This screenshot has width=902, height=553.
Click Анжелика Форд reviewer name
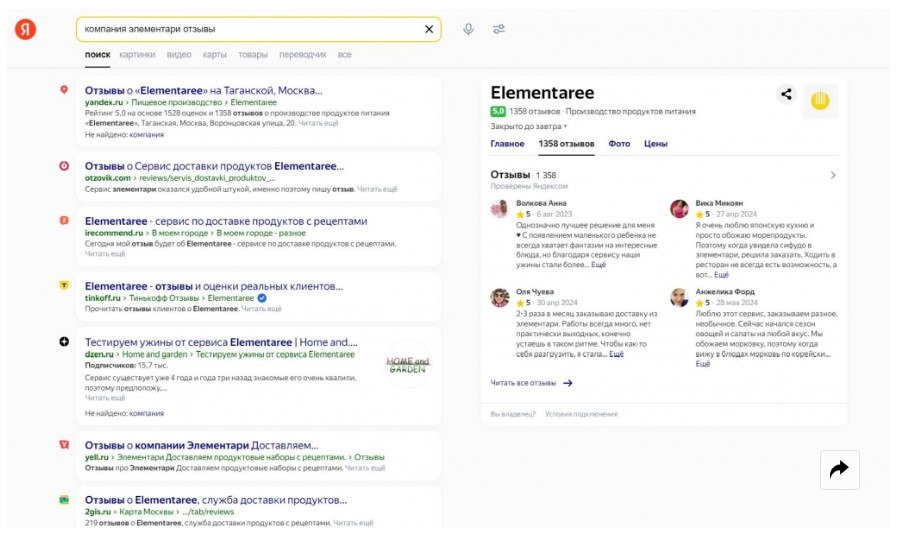725,292
